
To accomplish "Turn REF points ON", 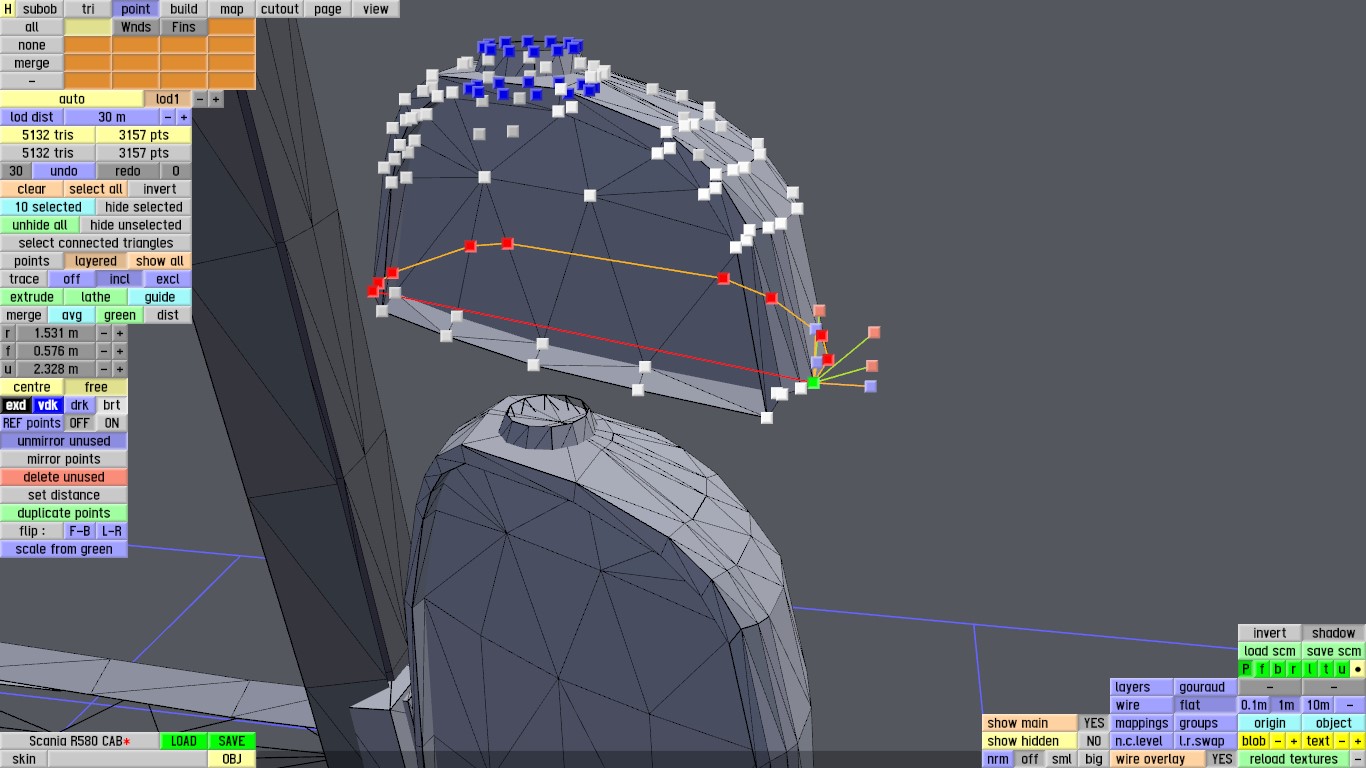I will pyautogui.click(x=112, y=423).
